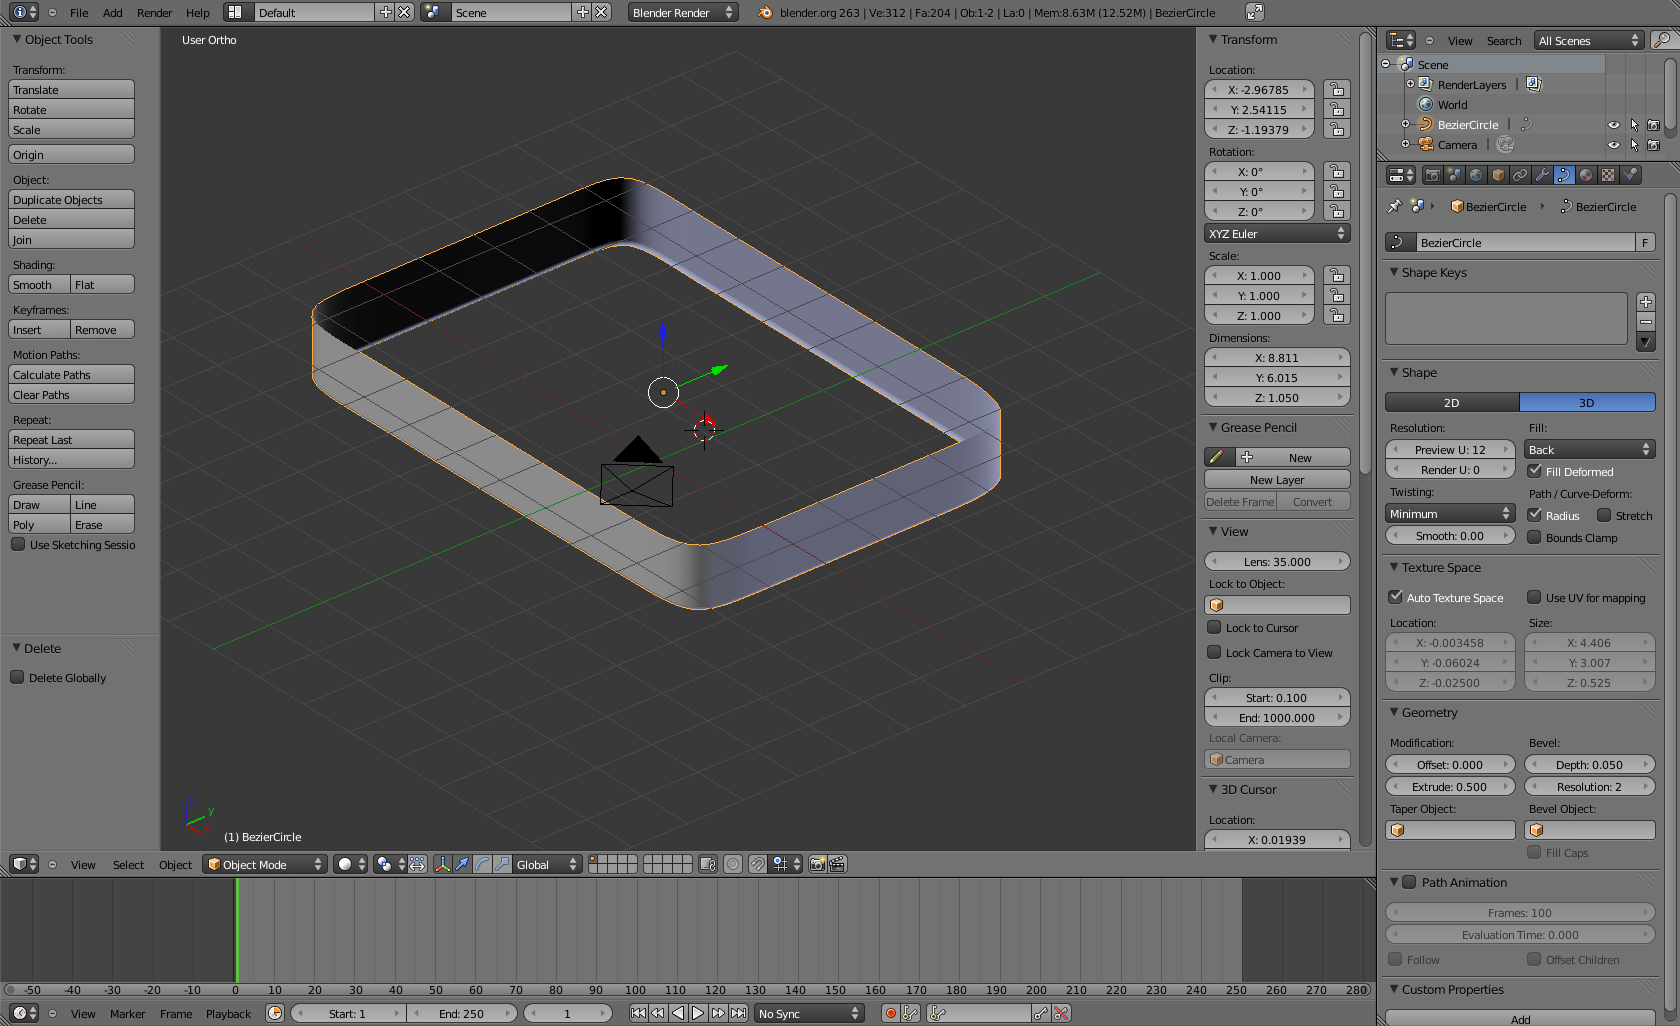Toggle fullscreen of the Info header area
1680x1026 pixels.
pos(1254,12)
